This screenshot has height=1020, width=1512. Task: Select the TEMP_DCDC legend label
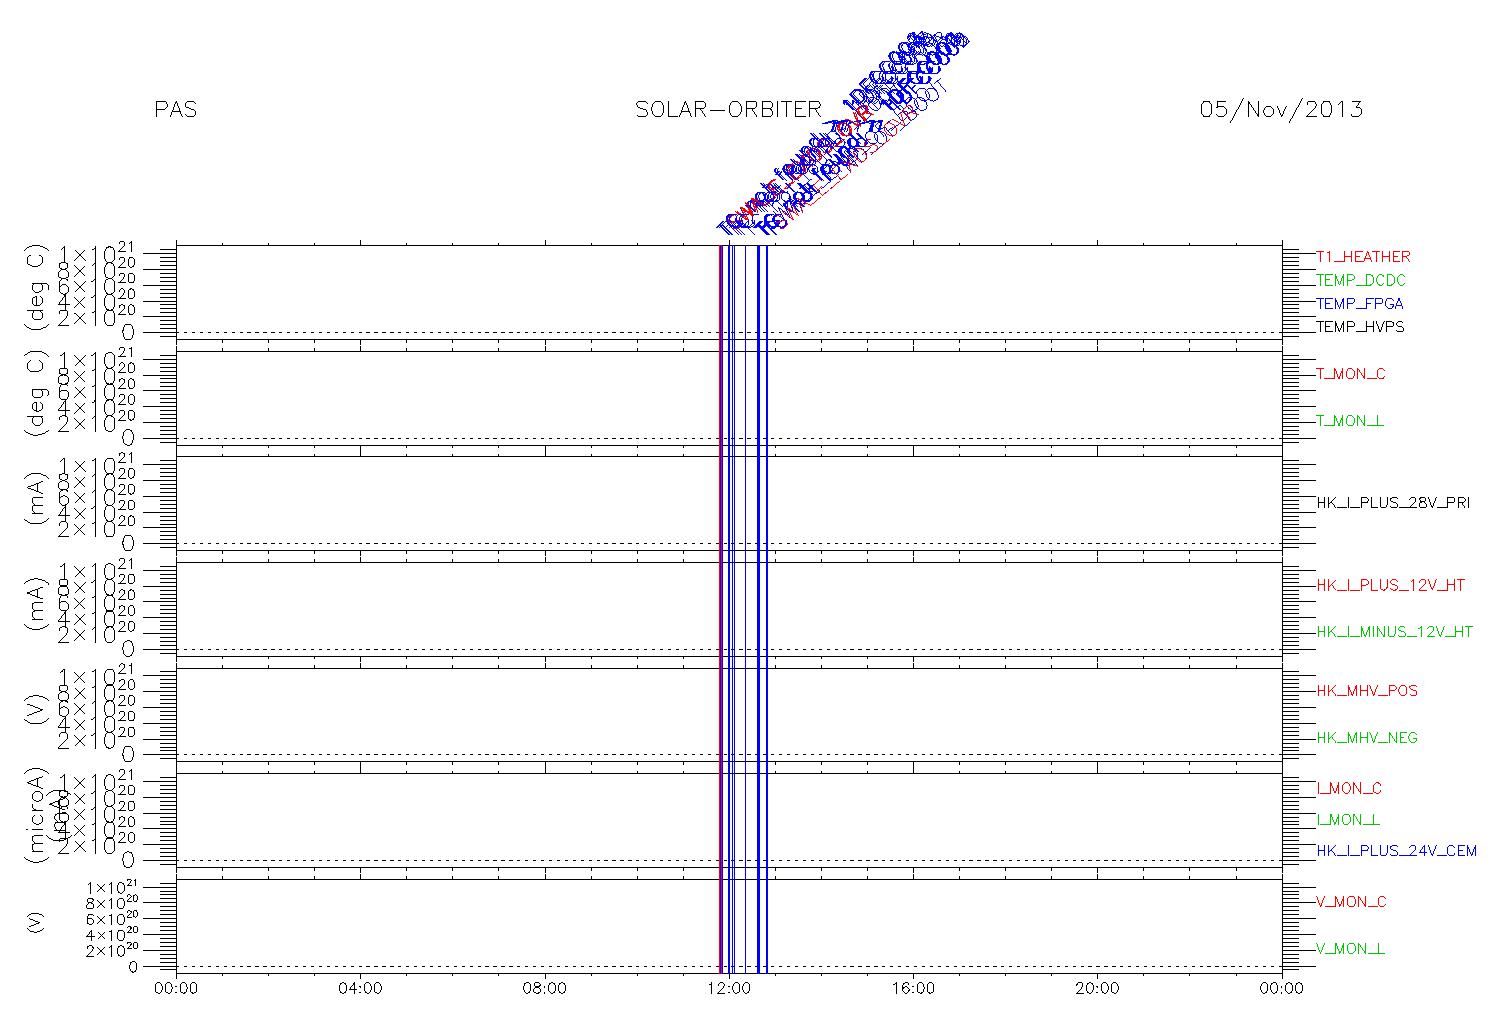click(1360, 280)
